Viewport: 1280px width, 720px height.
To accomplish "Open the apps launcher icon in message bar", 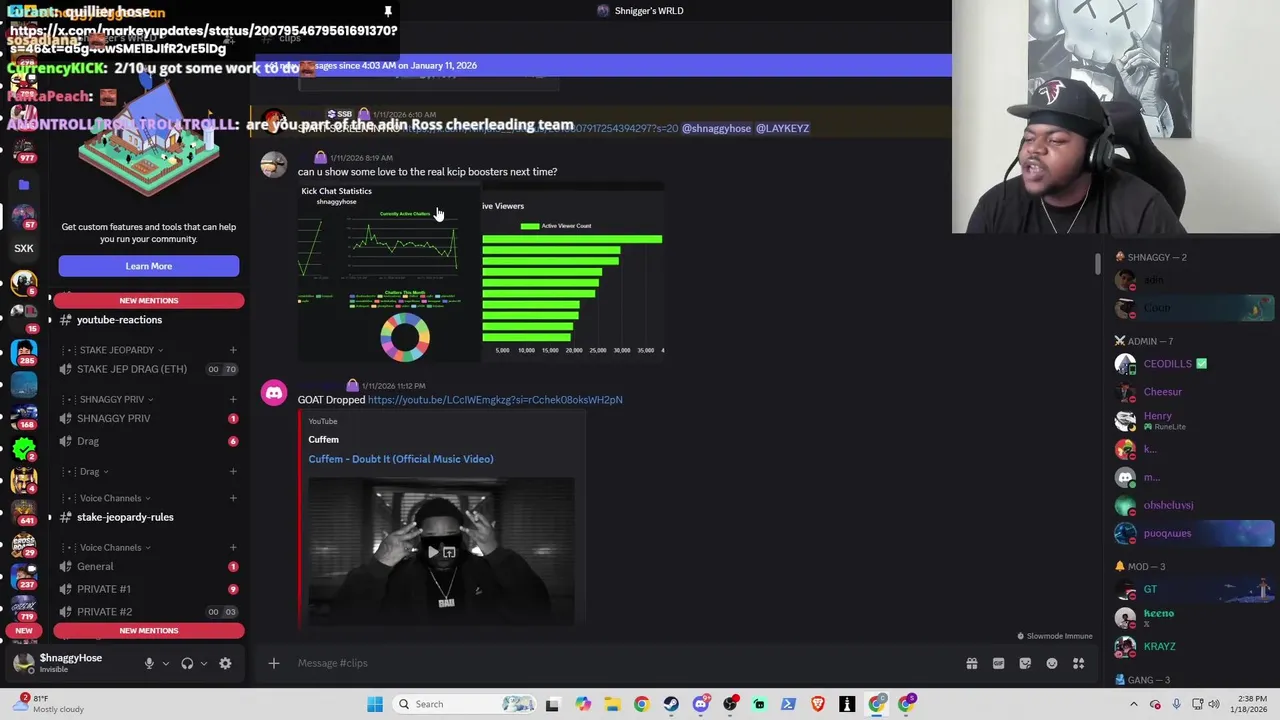I will 1079,663.
